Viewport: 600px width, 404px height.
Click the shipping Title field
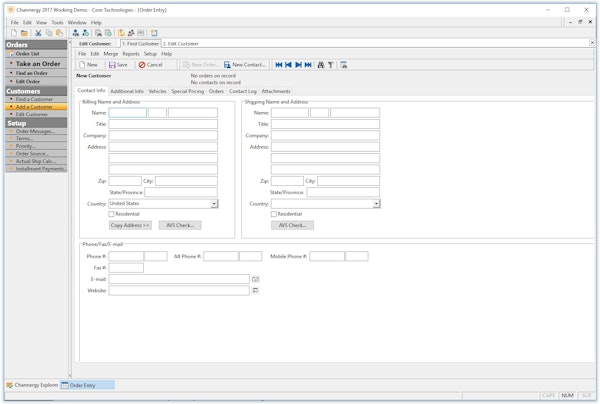tap(325, 124)
